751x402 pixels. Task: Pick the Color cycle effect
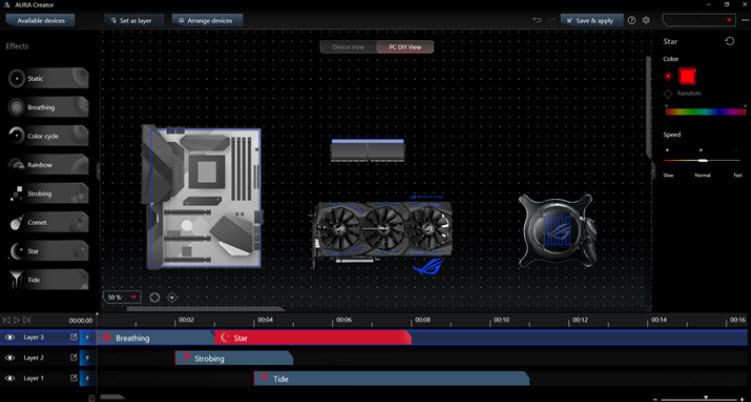(x=47, y=136)
